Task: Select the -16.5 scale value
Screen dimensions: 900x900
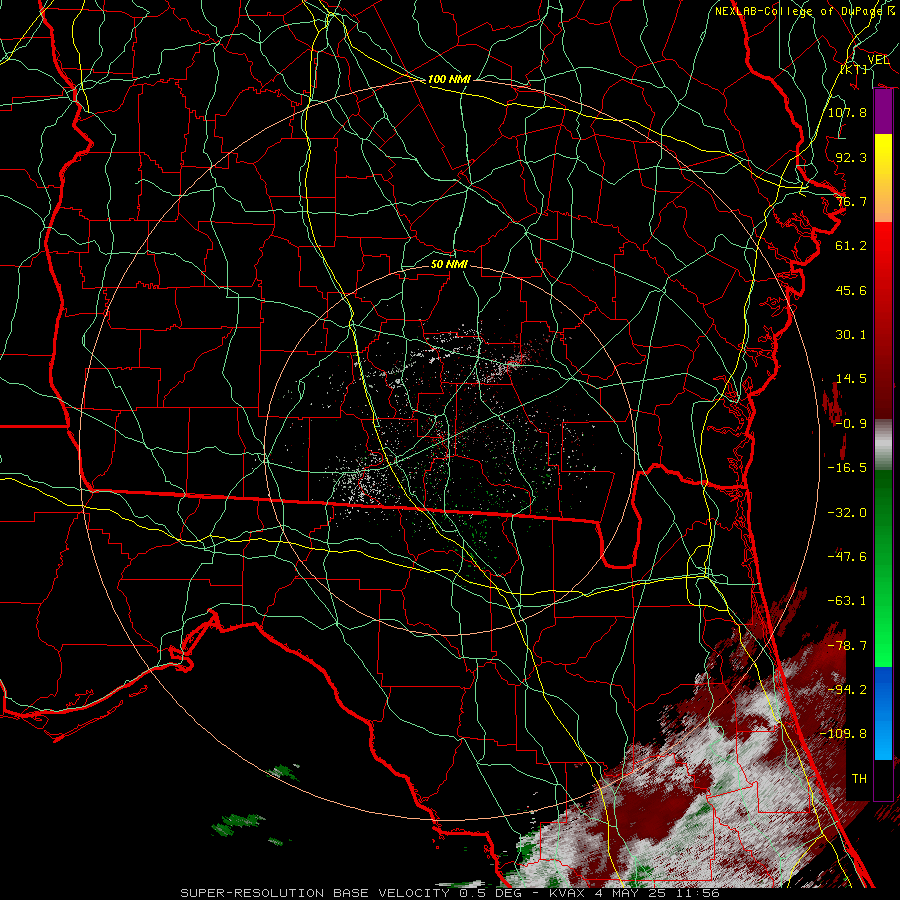Action: pos(847,468)
